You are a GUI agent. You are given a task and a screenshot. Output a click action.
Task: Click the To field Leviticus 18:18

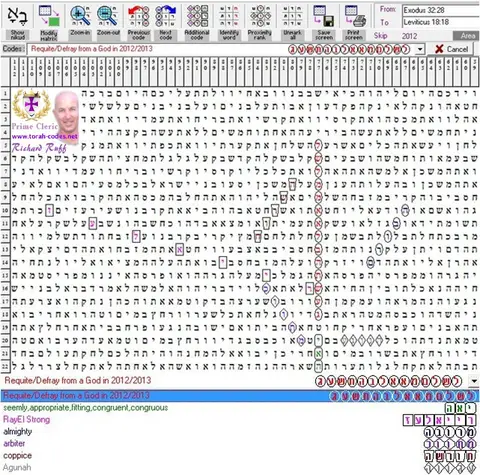(x=441, y=22)
